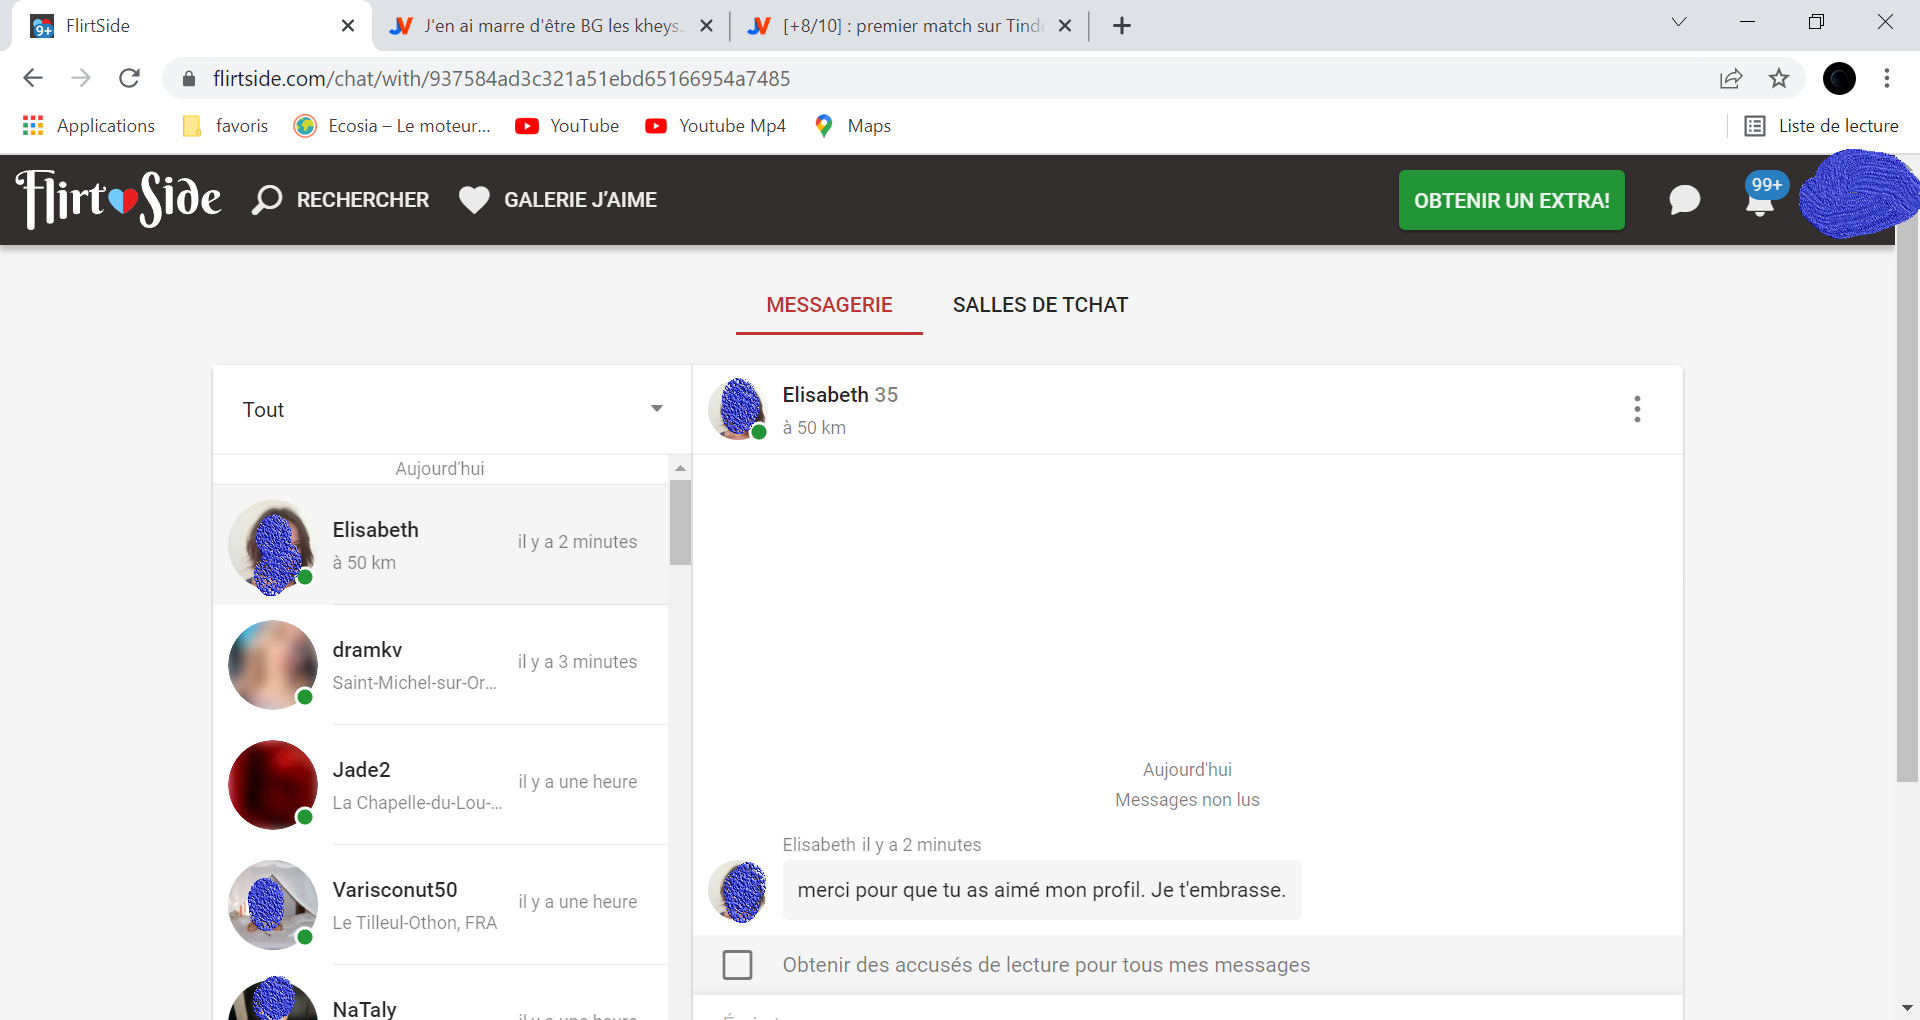This screenshot has height=1020, width=1920.
Task: Select the Elisabeth conversation in the list
Action: (440, 545)
